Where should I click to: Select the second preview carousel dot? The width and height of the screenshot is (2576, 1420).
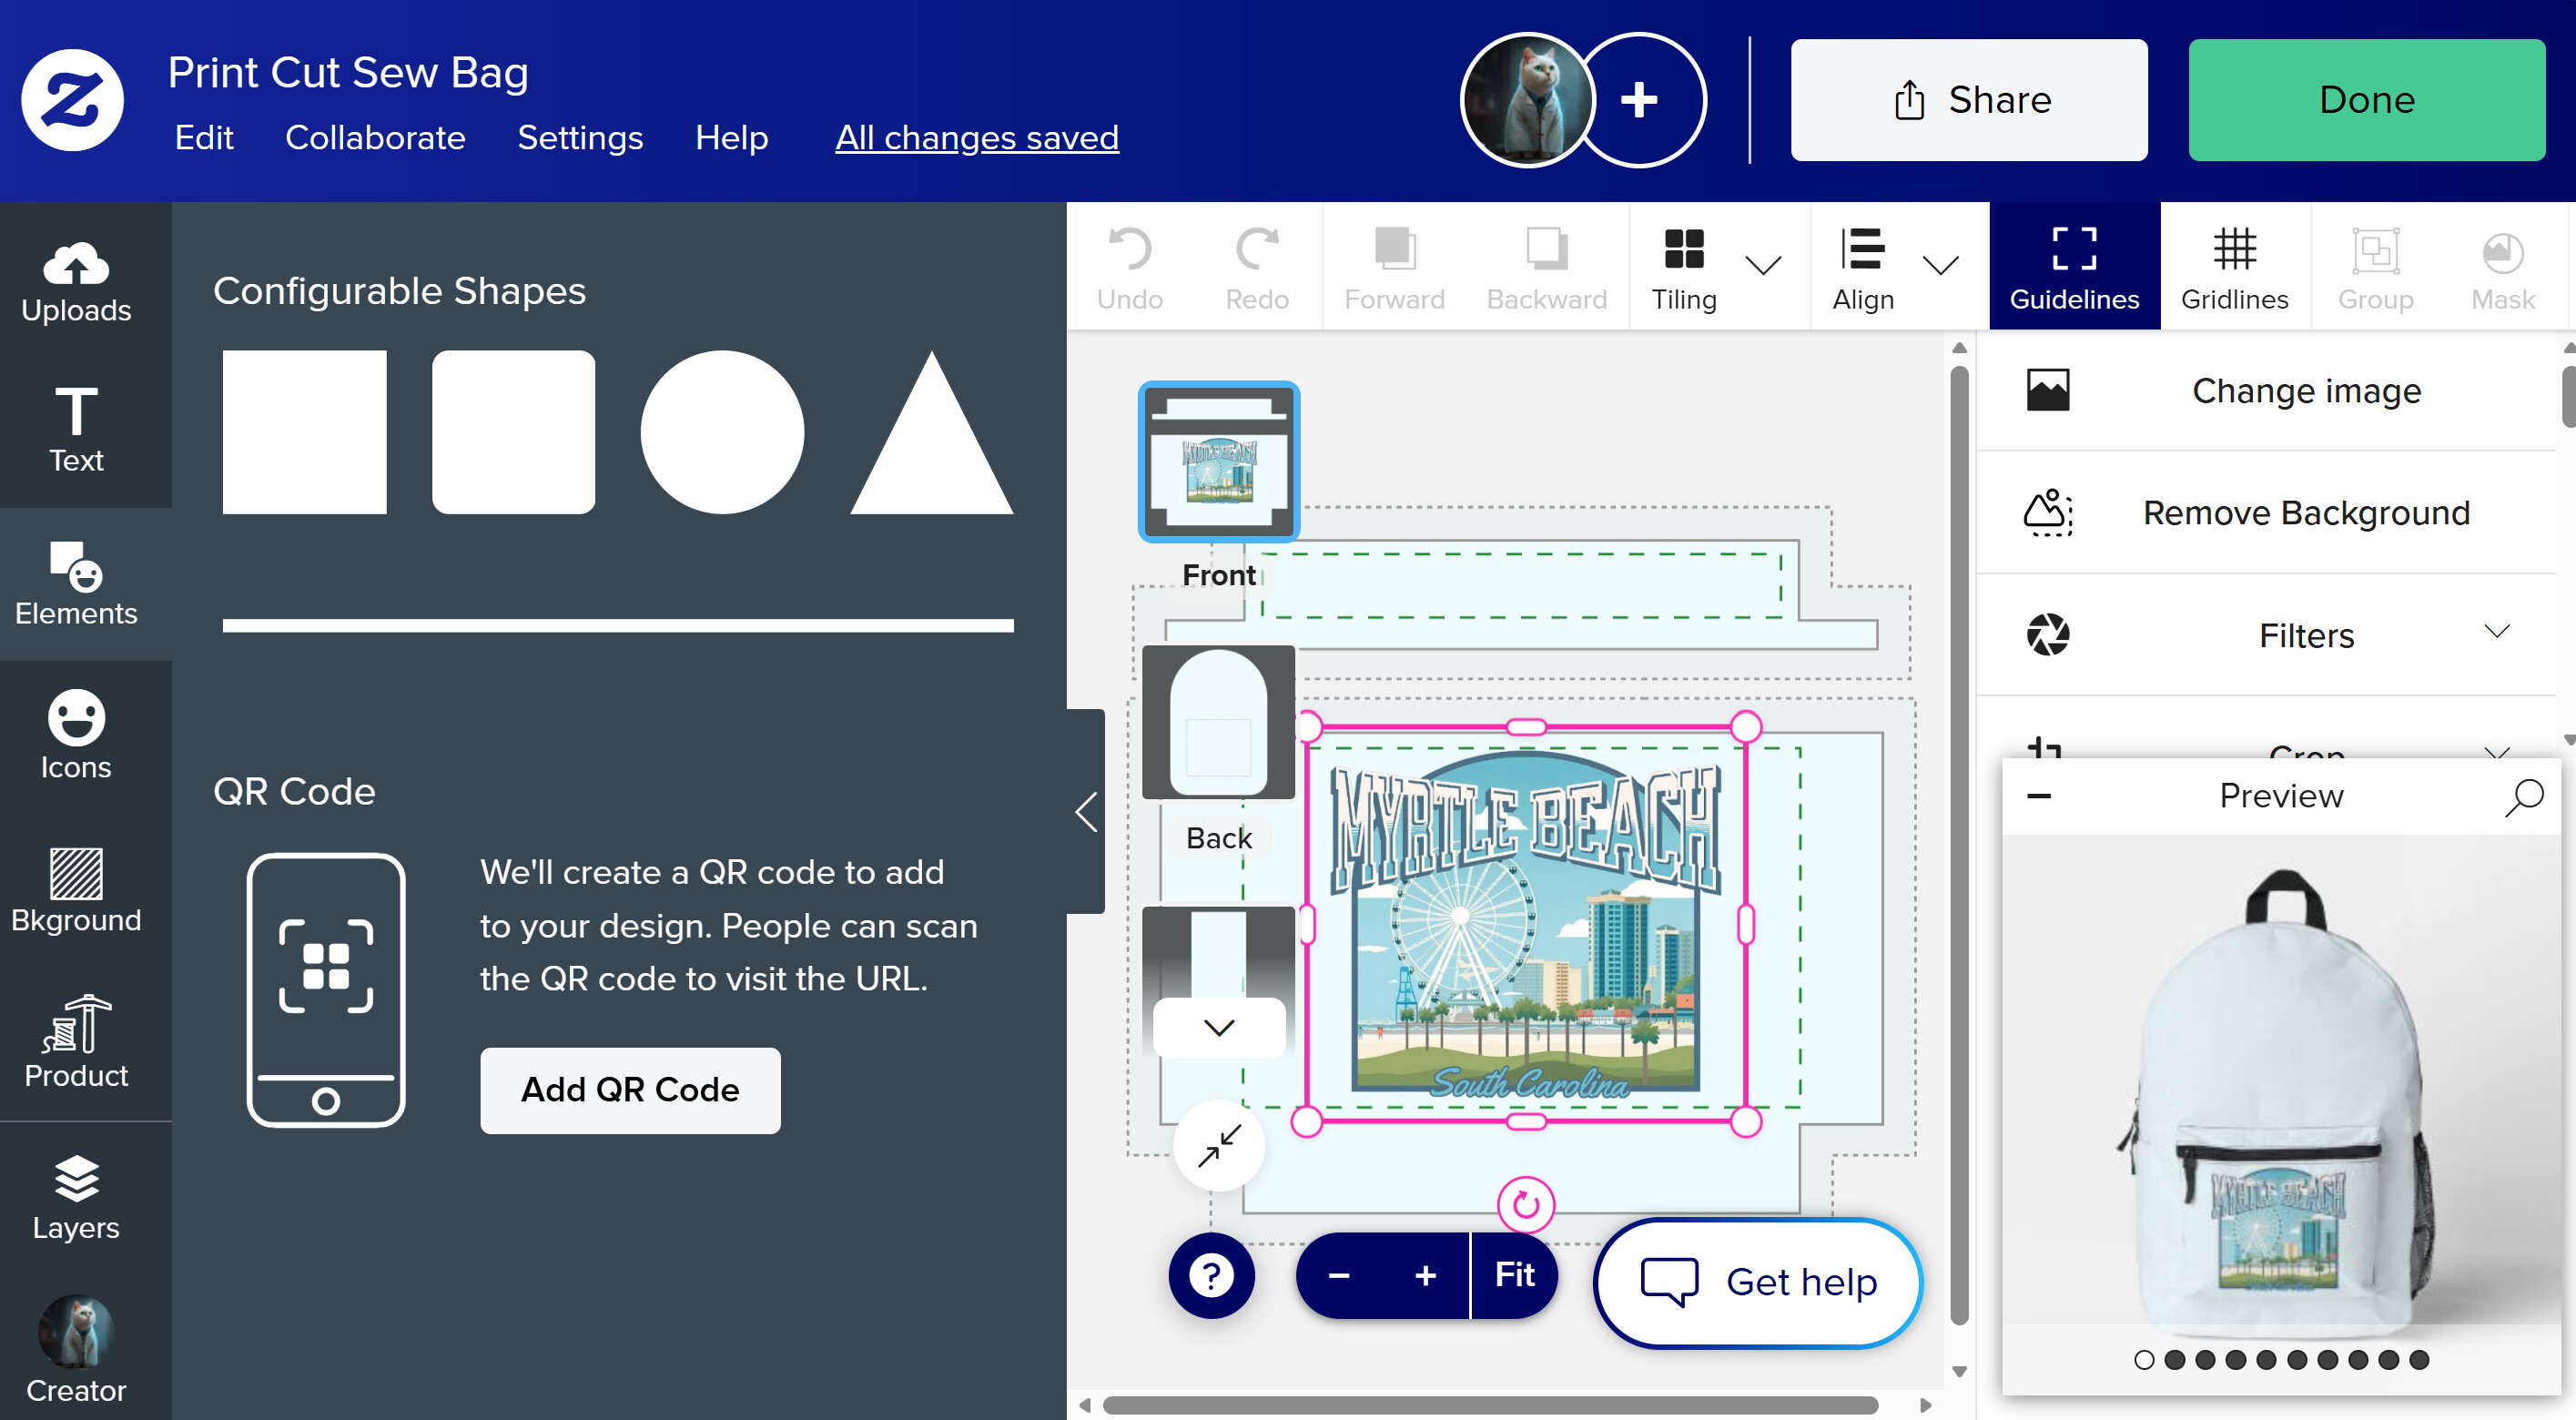(2174, 1360)
